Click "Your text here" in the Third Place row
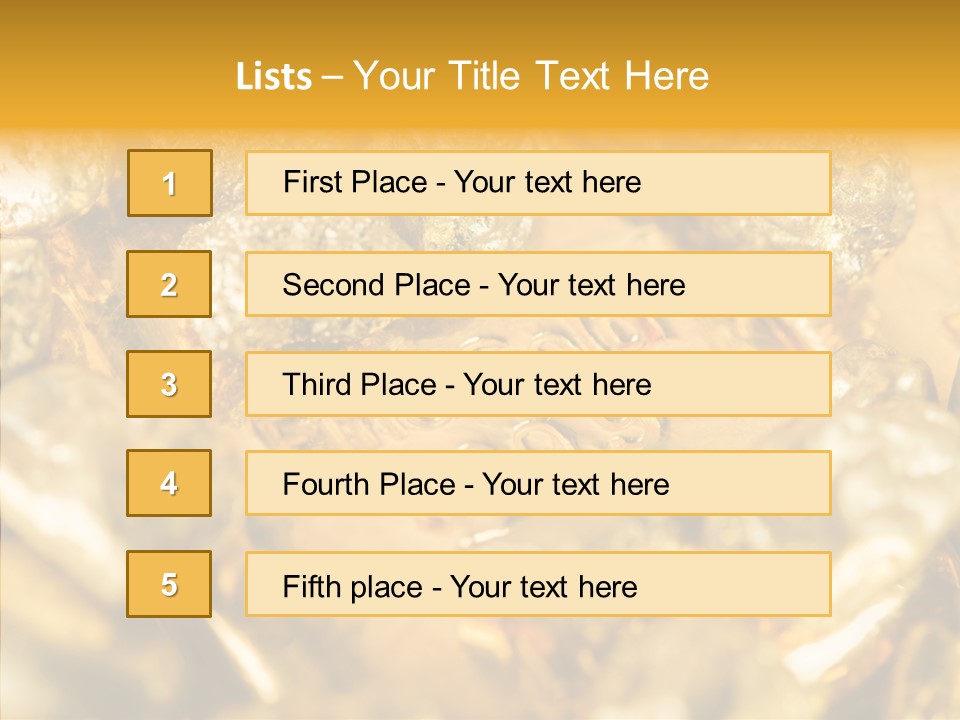This screenshot has height=720, width=960. tap(557, 385)
